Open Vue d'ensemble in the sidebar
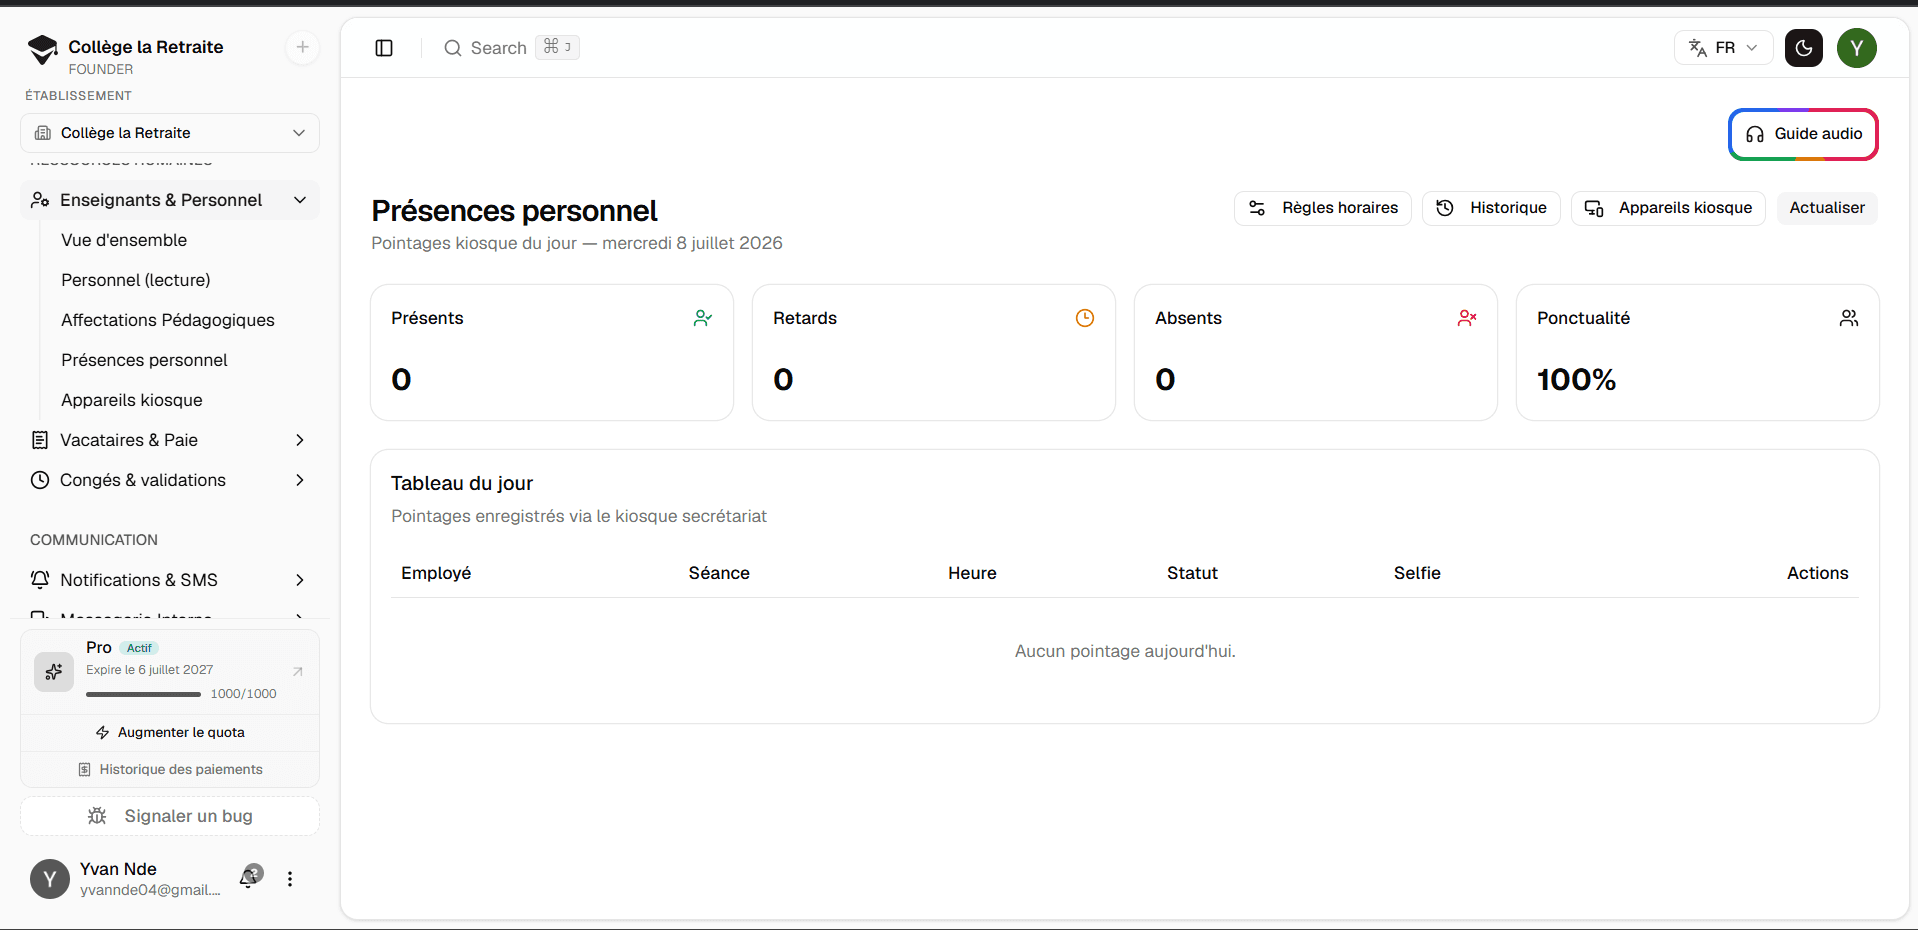Image resolution: width=1918 pixels, height=930 pixels. (x=124, y=240)
